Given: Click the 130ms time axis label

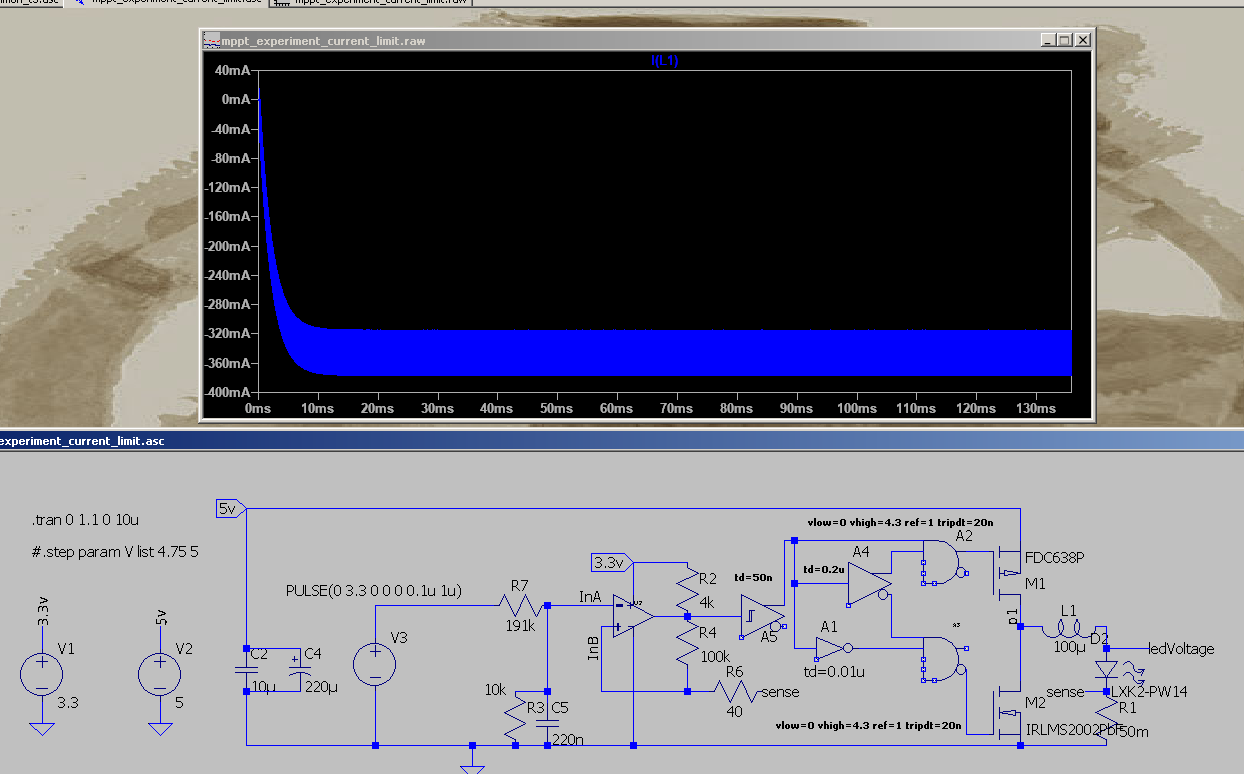Looking at the screenshot, I should 1035,408.
